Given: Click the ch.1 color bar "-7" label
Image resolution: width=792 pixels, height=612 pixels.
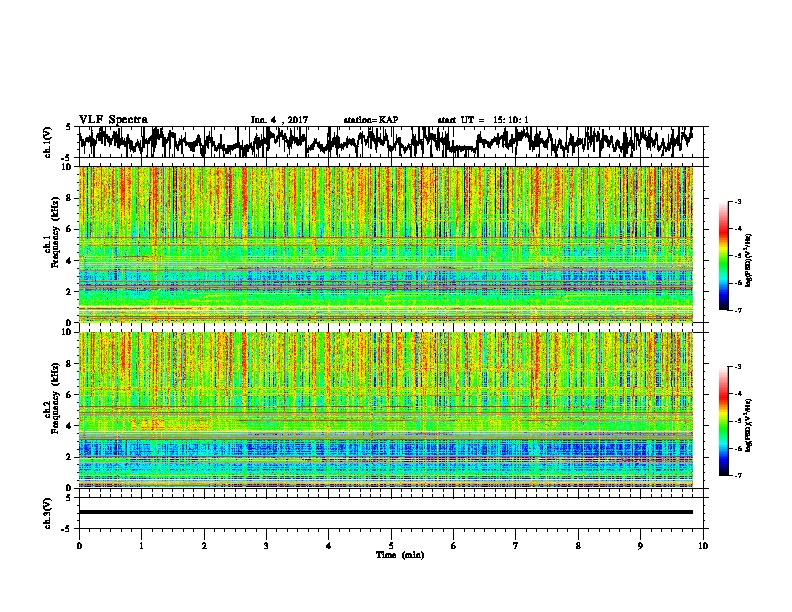Looking at the screenshot, I should click(738, 310).
